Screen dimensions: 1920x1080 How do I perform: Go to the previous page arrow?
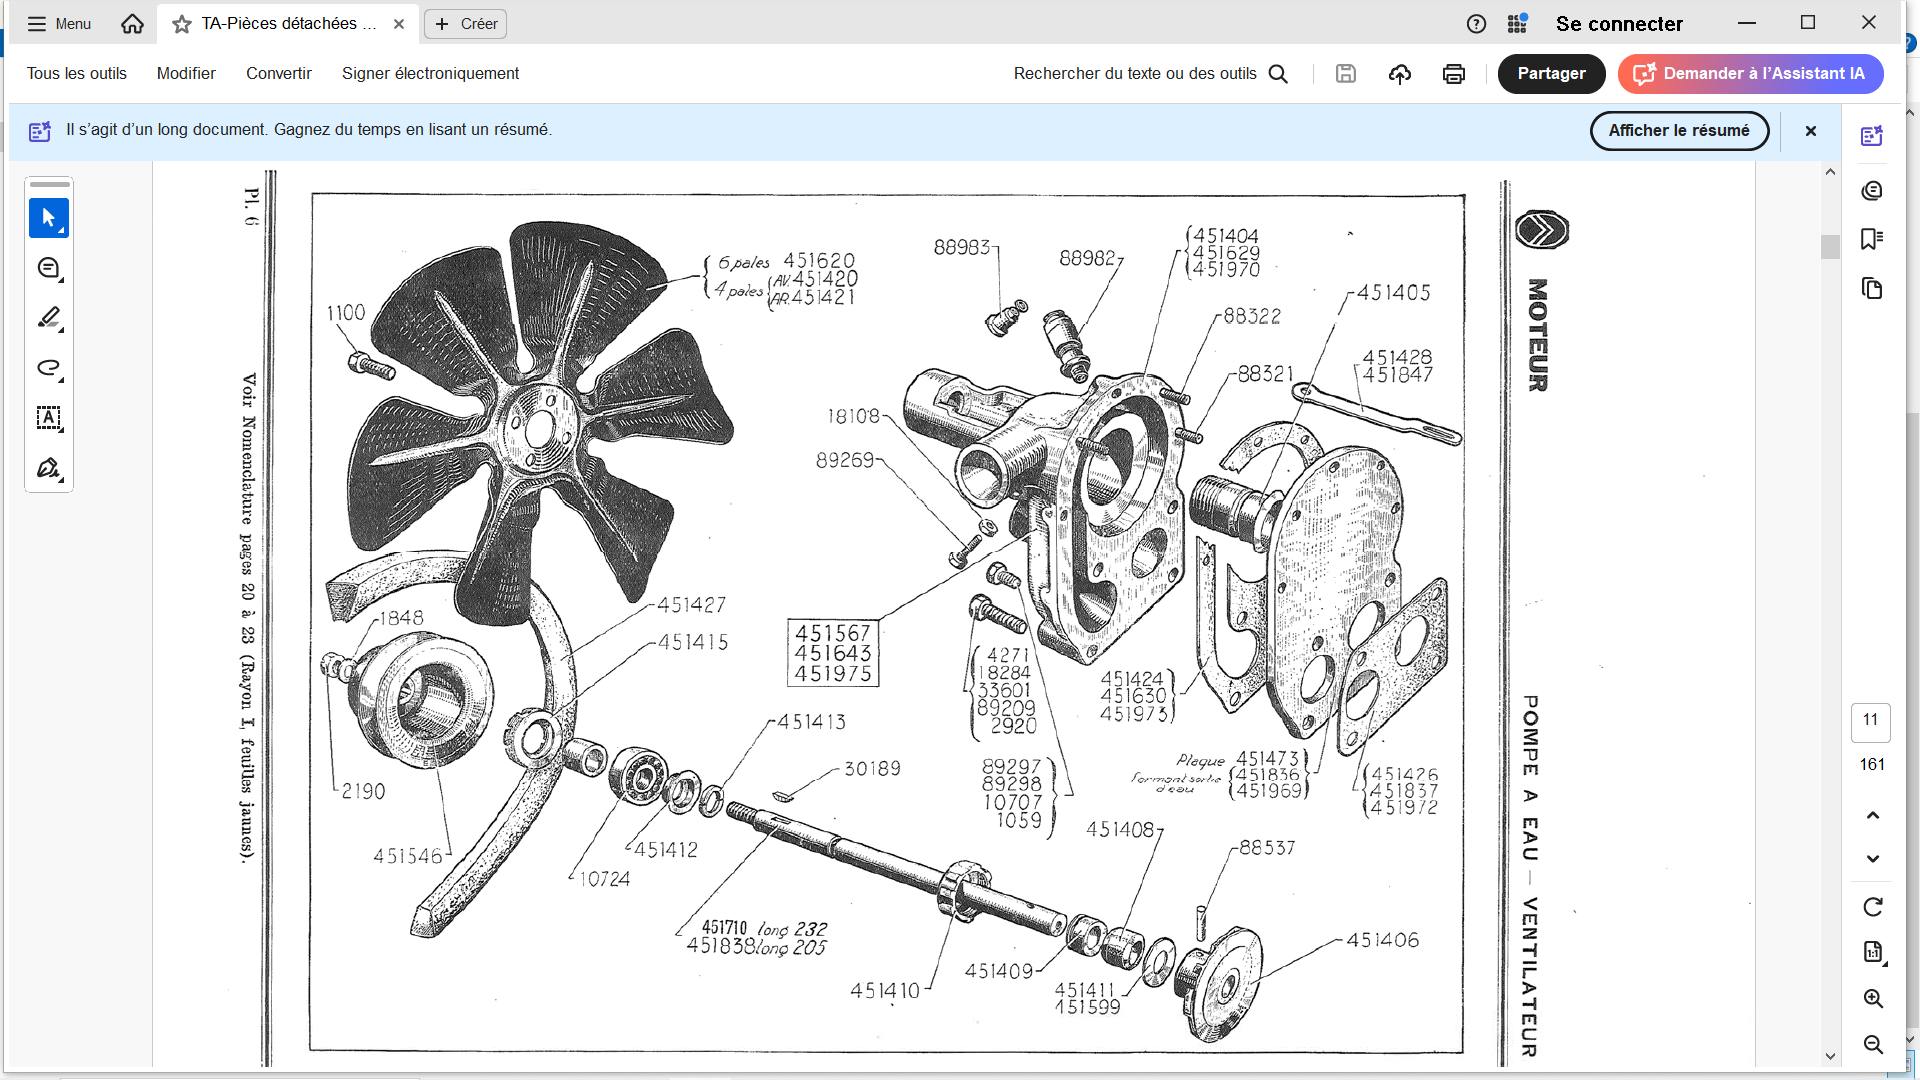click(x=1872, y=815)
